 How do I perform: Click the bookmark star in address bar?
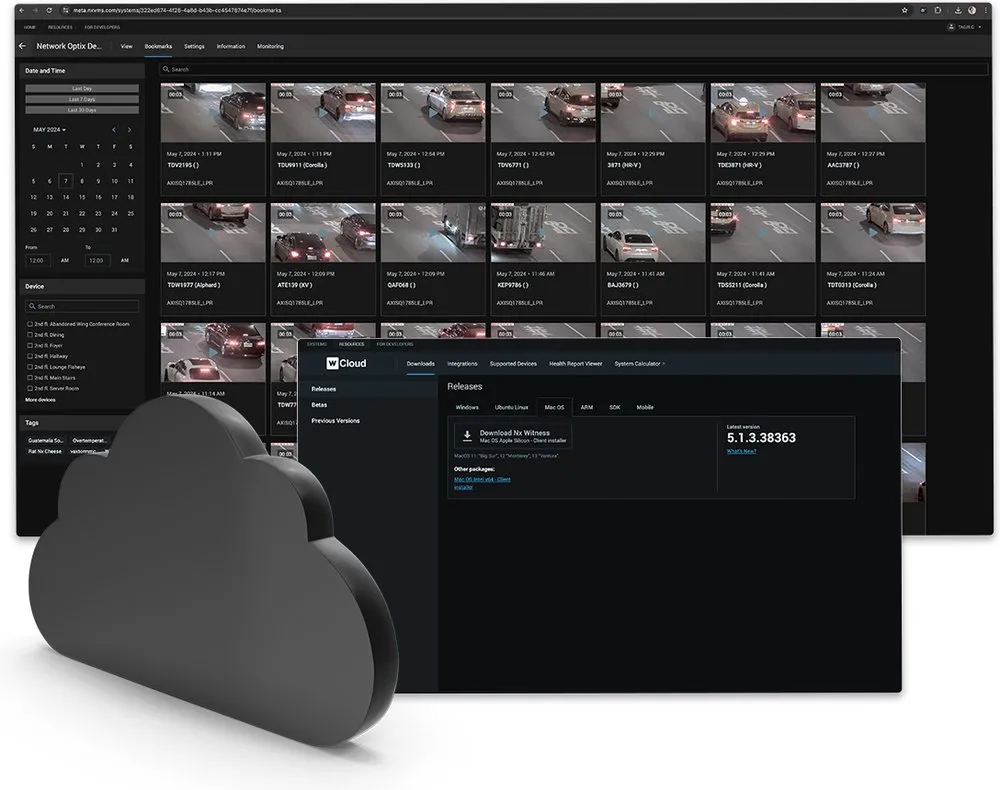point(904,10)
